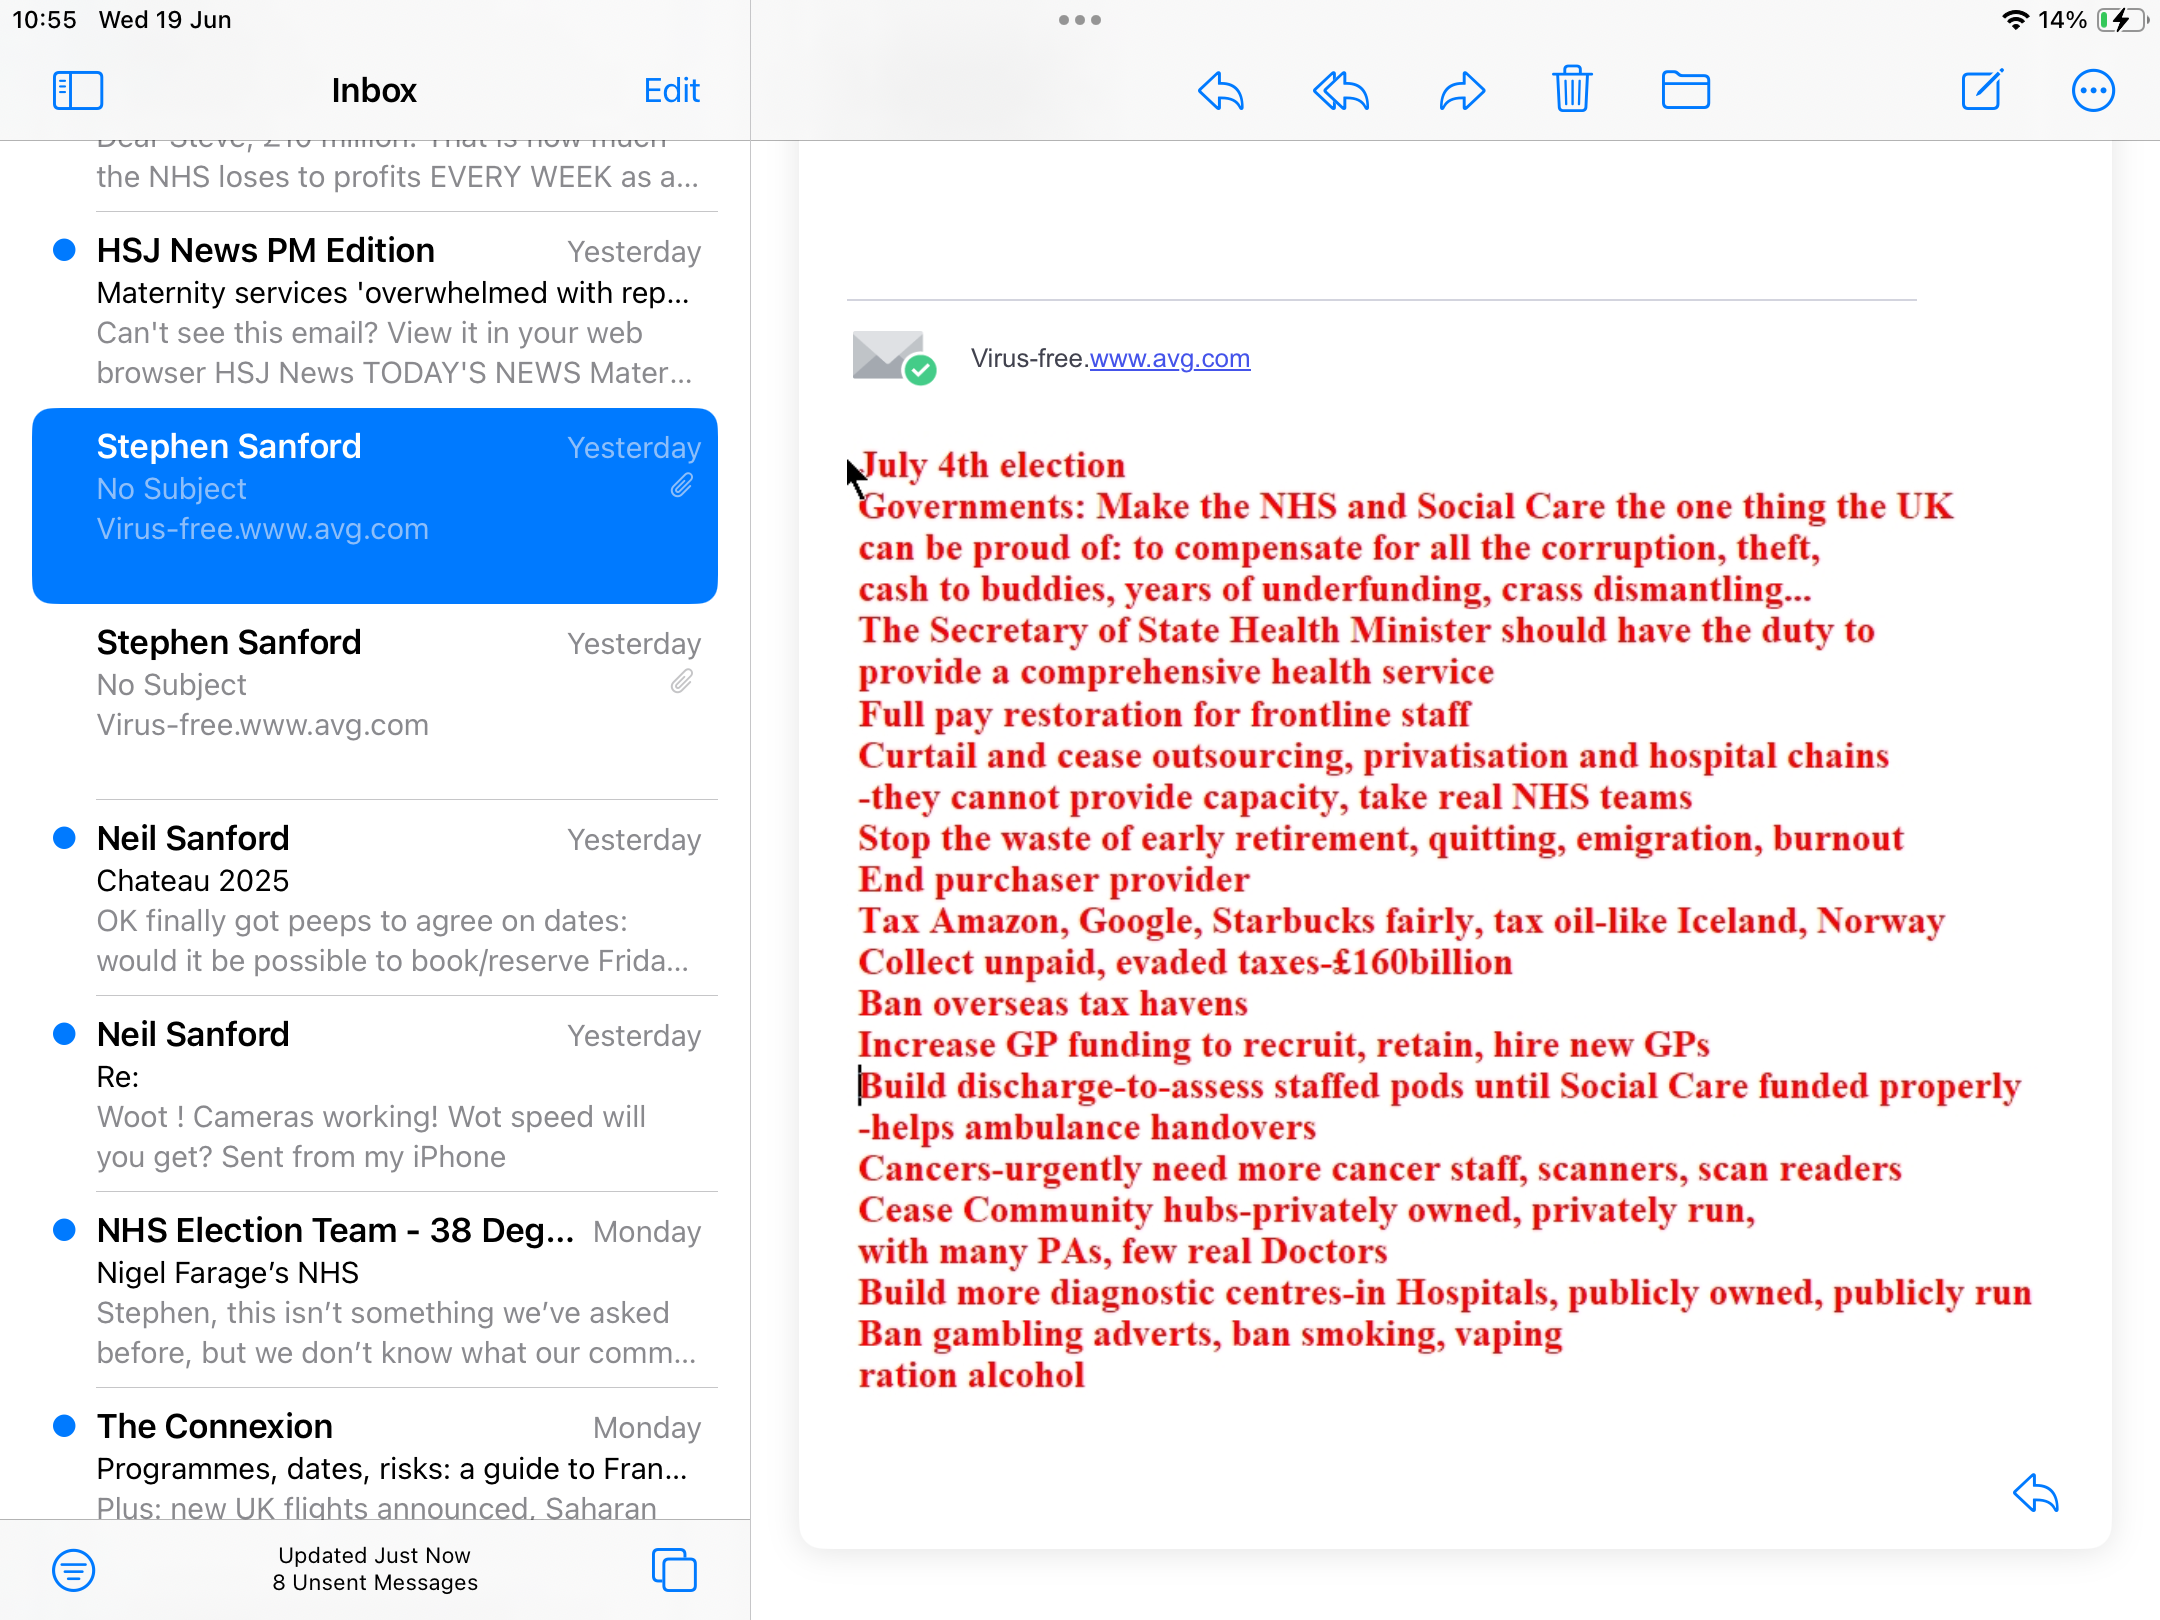
Task: Delete the message with the trash icon
Action: 1572,90
